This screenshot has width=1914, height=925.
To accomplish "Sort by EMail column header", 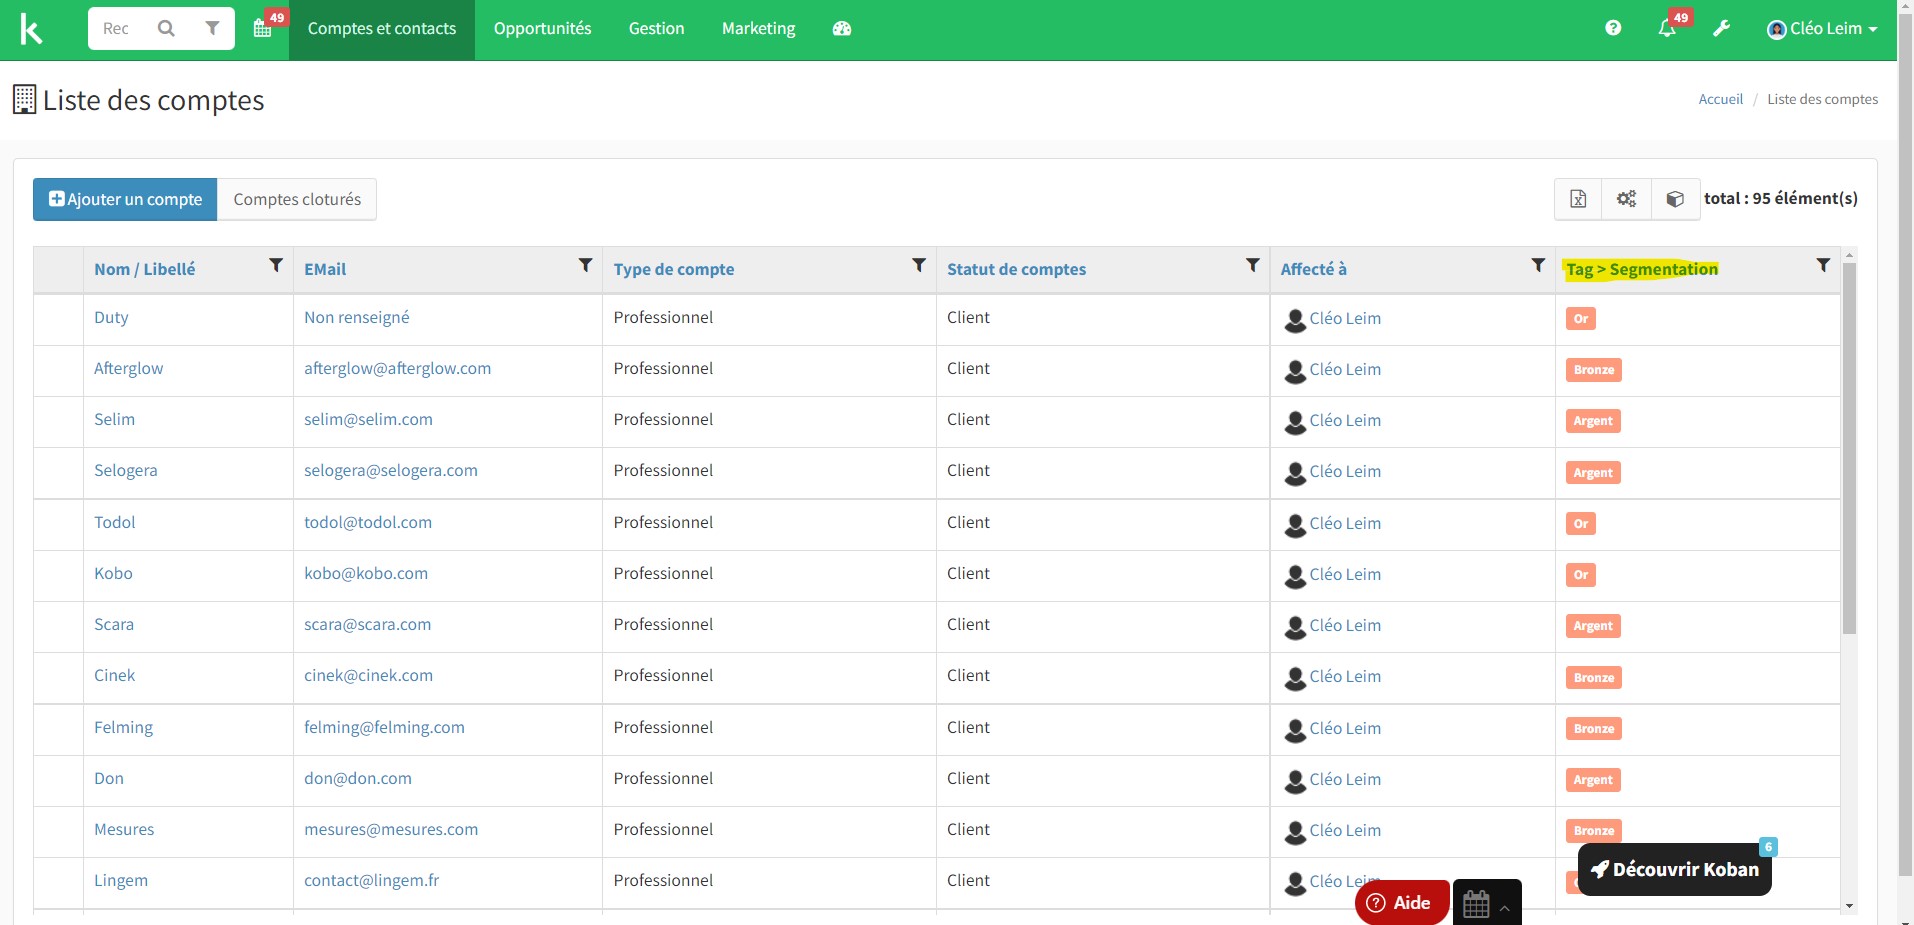I will (x=325, y=269).
